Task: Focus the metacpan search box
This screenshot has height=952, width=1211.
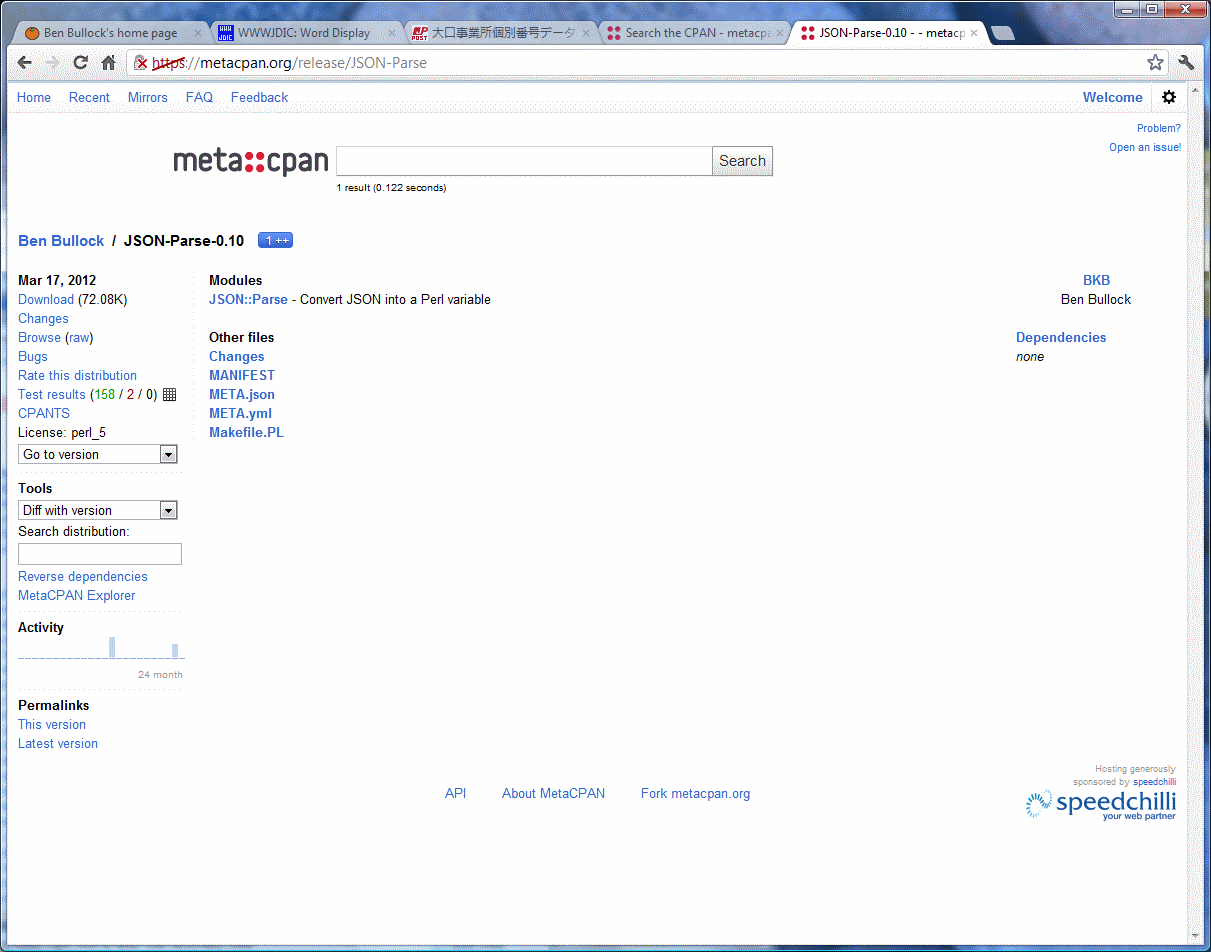Action: (x=524, y=161)
